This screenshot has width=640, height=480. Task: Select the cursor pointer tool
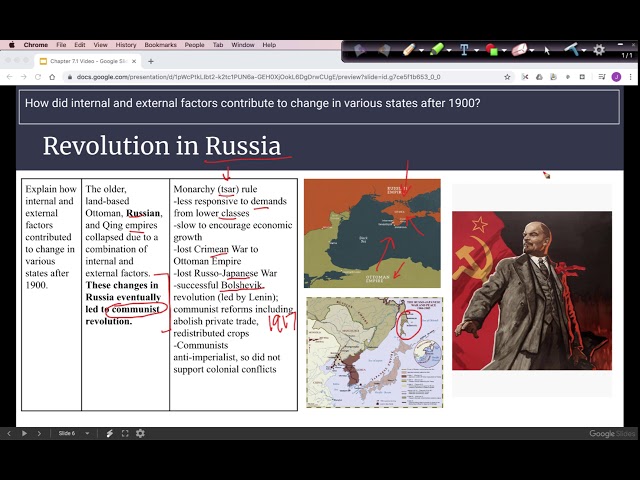547,51
